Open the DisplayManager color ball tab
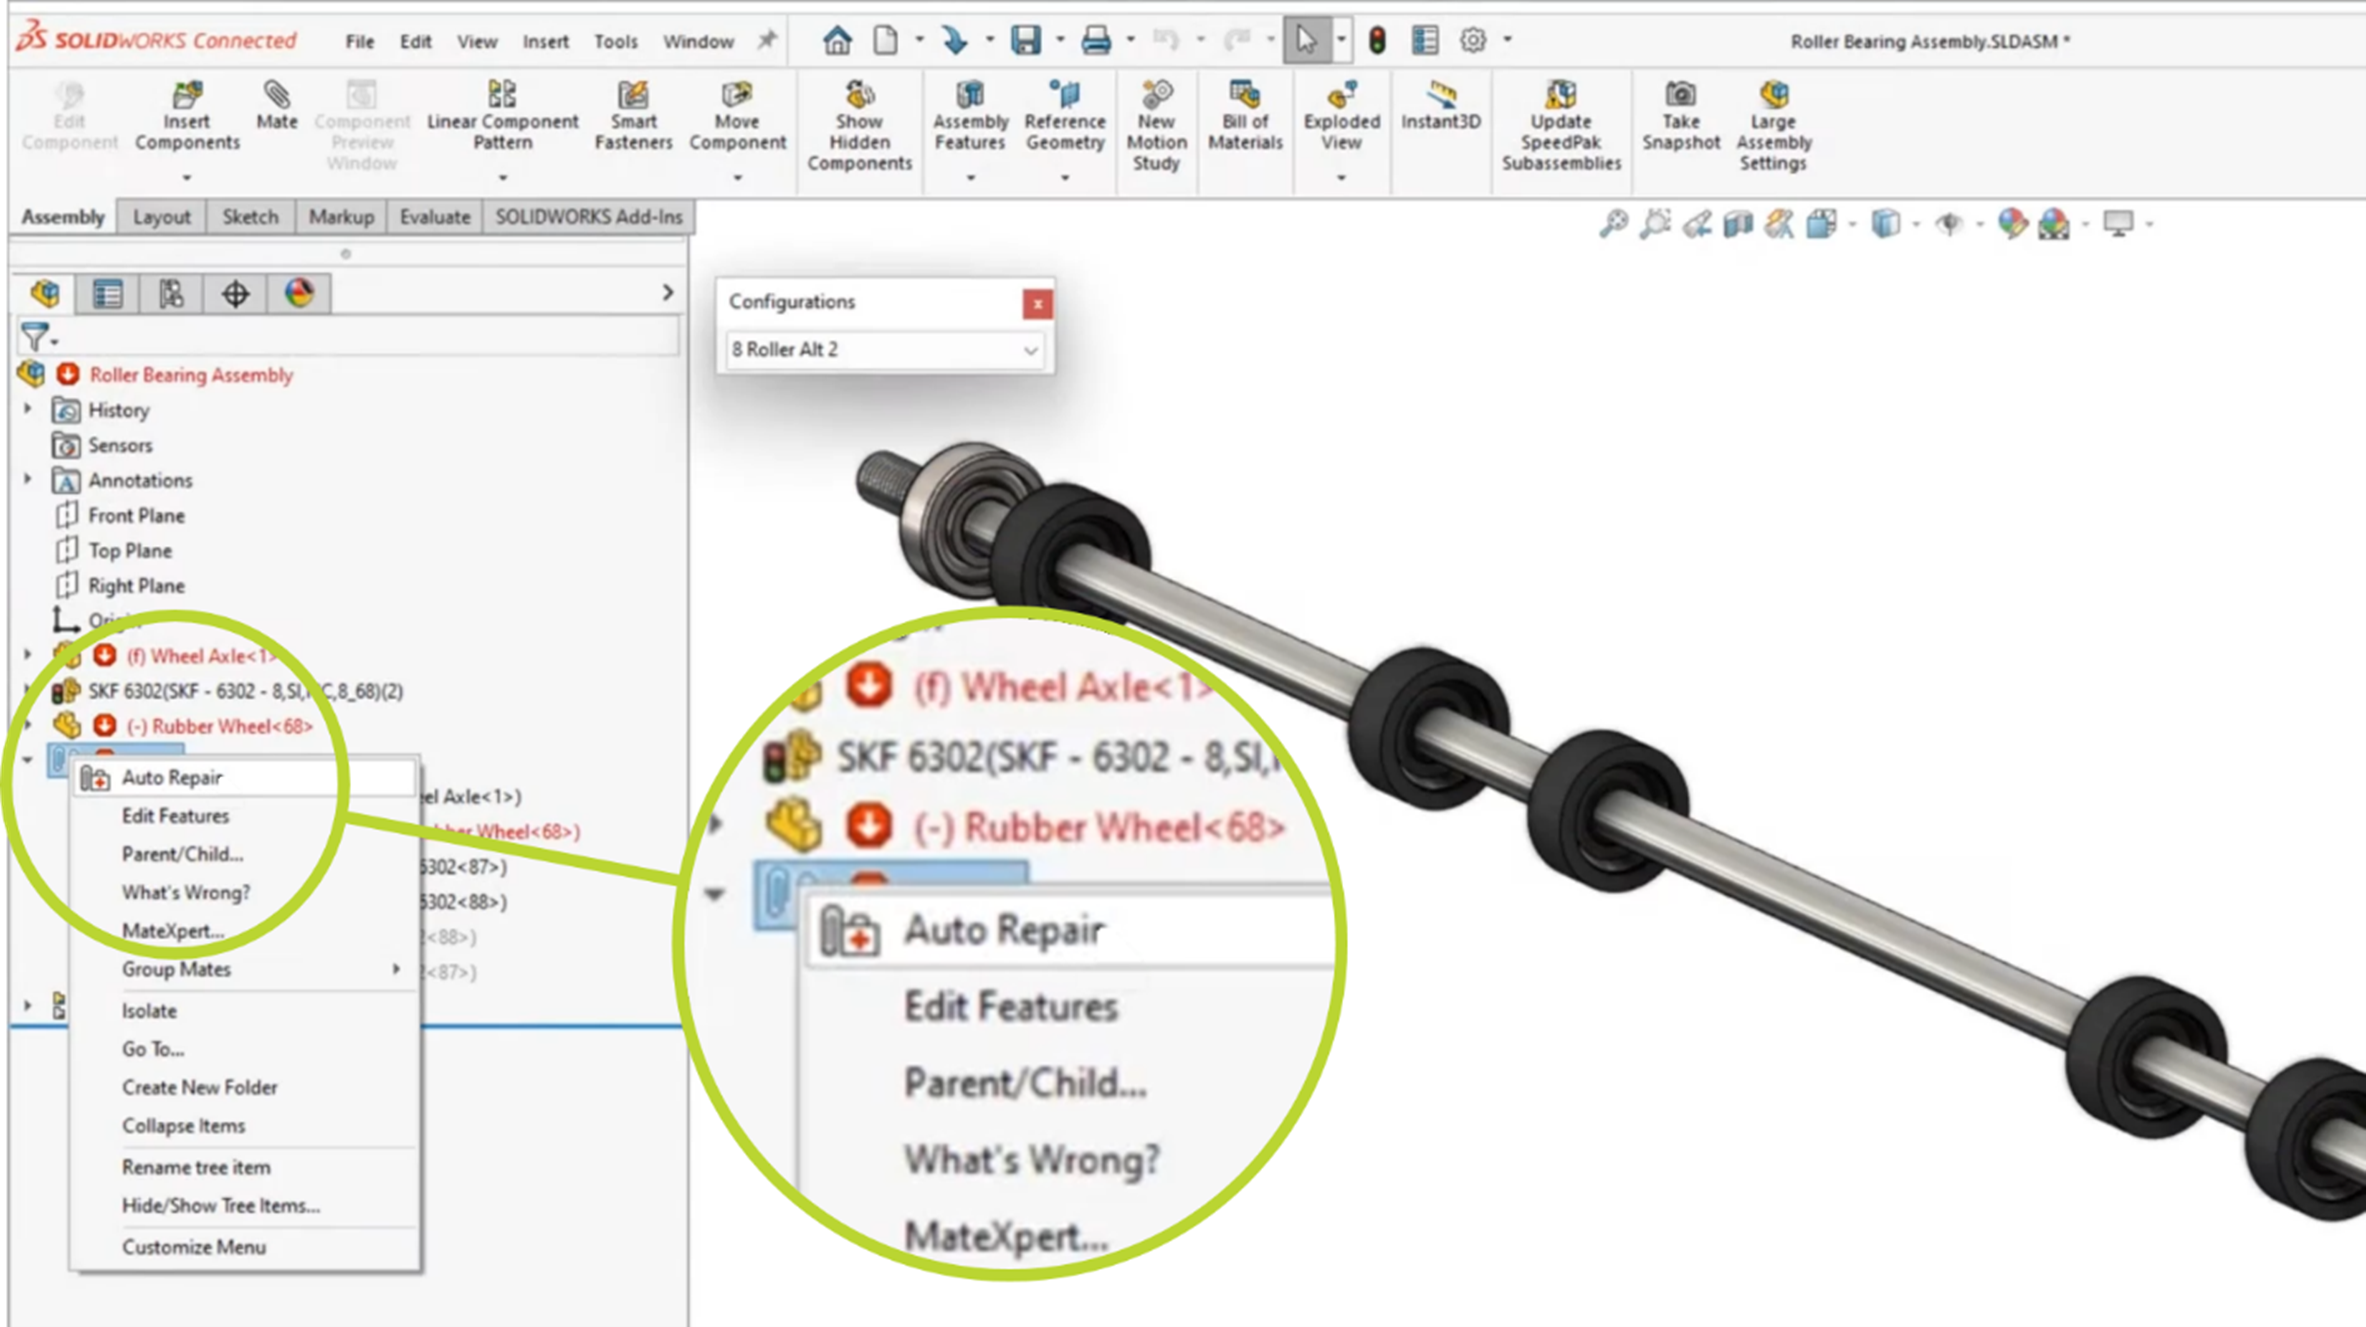The image size is (2366, 1327). click(x=299, y=293)
